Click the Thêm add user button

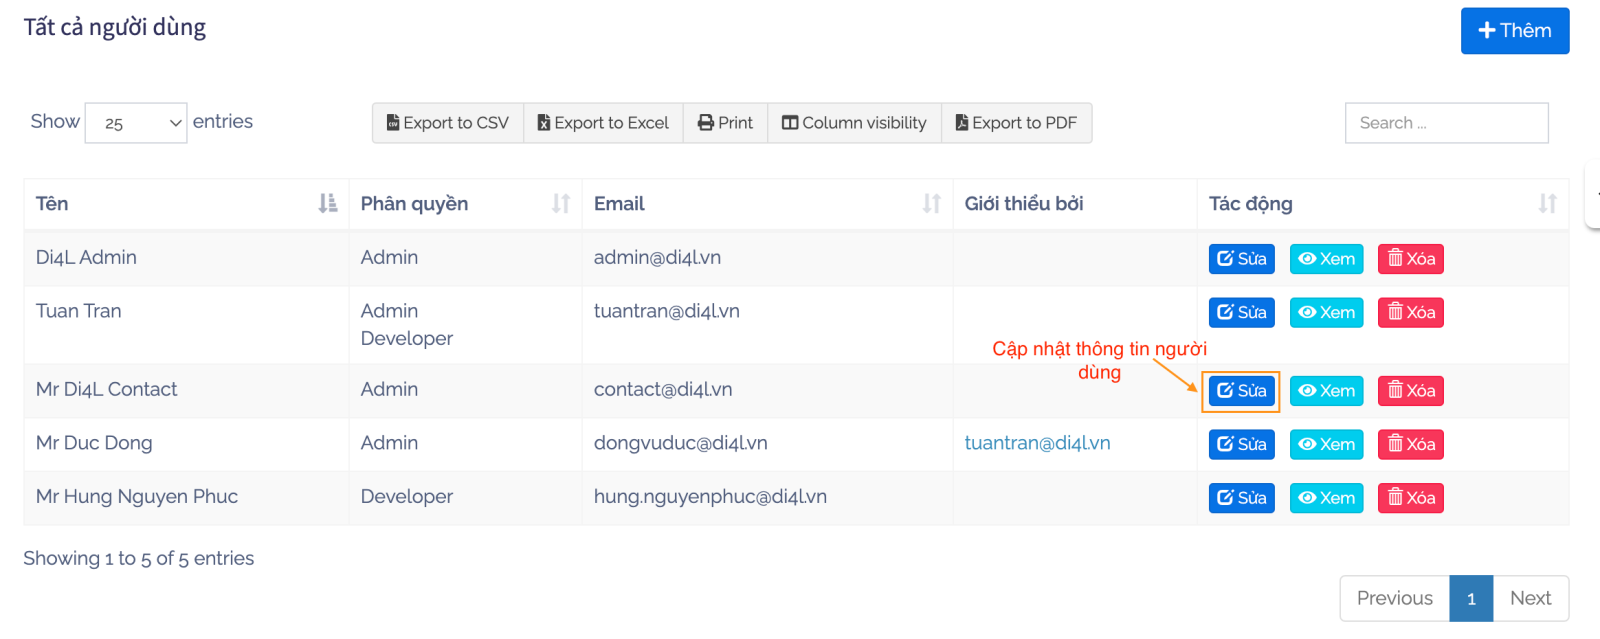coord(1514,31)
